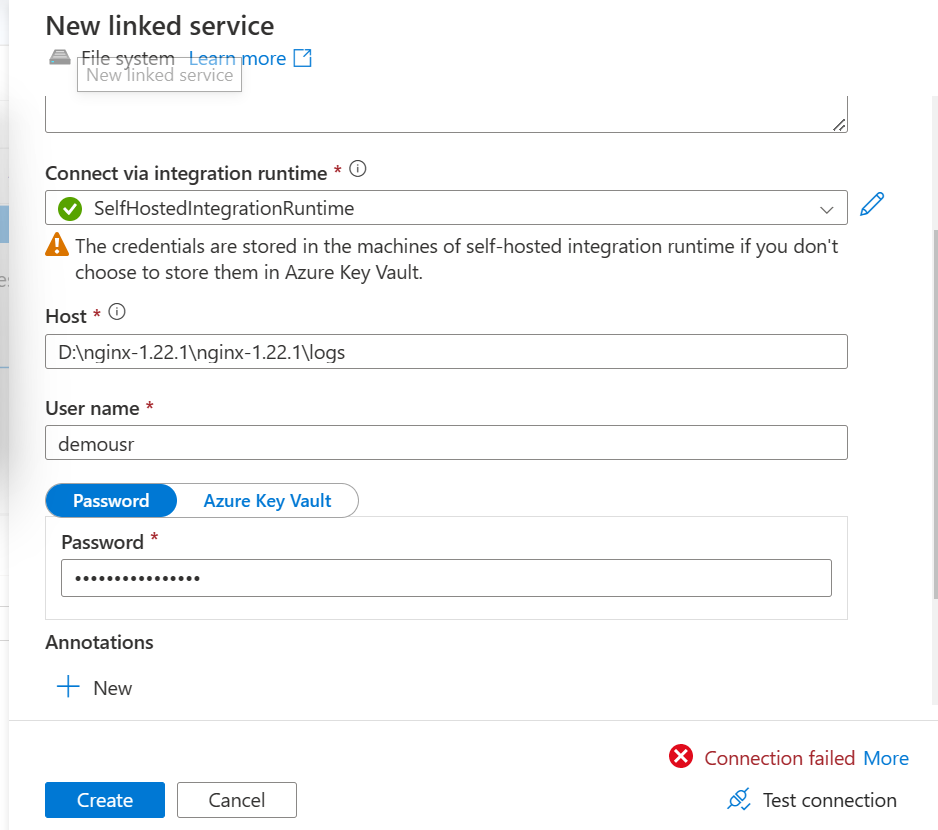This screenshot has width=938, height=830.
Task: Click More next to Connection failed
Action: (886, 758)
